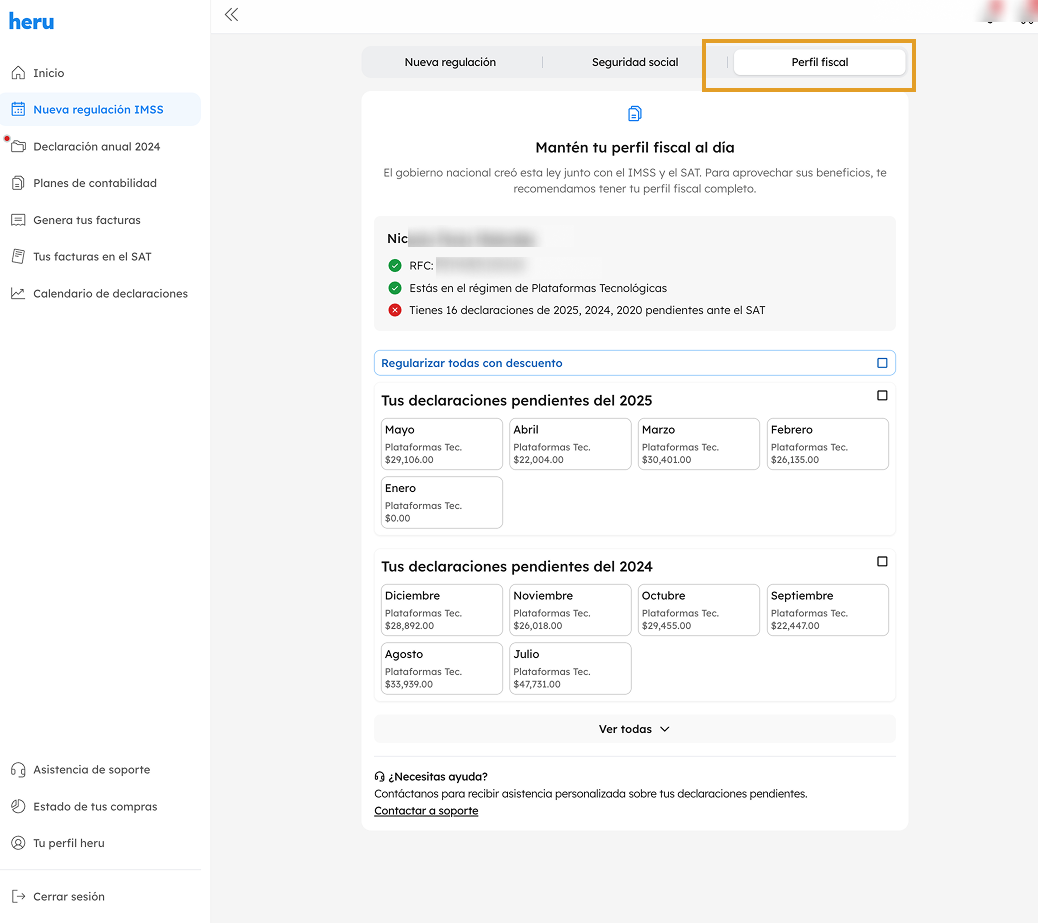Viewport: 1038px width, 923px height.
Task: Click the Declaración anual 2024 folder icon
Action: [x=19, y=146]
